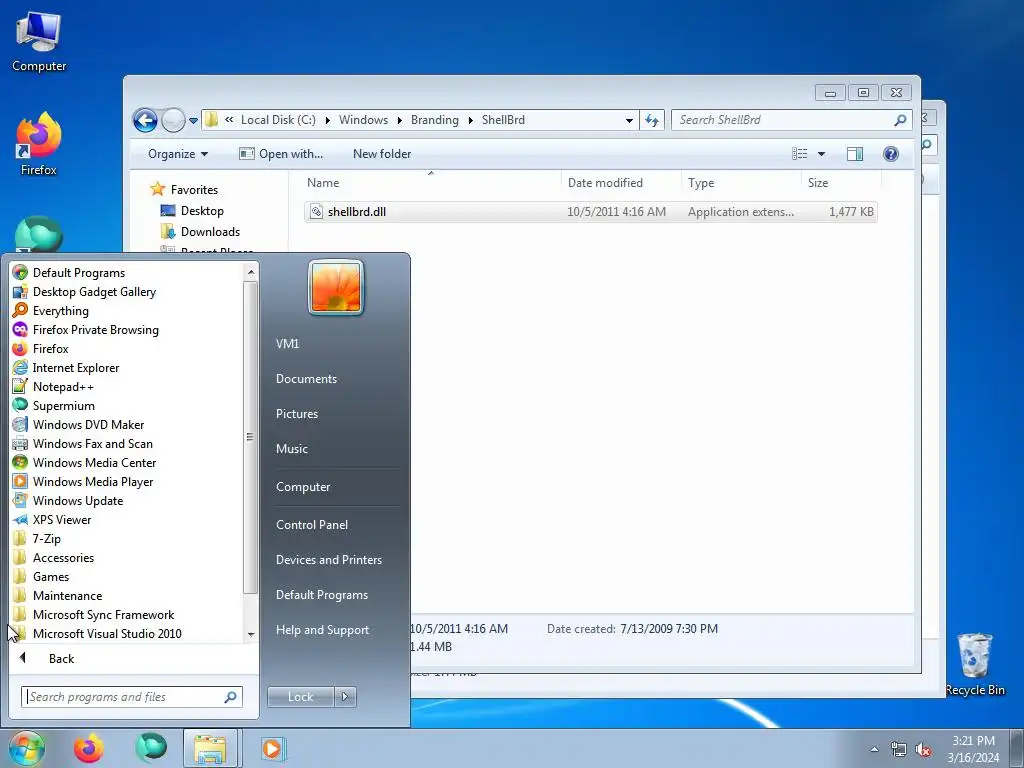This screenshot has width=1024, height=768.
Task: Click the Explorer back navigation arrow
Action: click(x=145, y=120)
